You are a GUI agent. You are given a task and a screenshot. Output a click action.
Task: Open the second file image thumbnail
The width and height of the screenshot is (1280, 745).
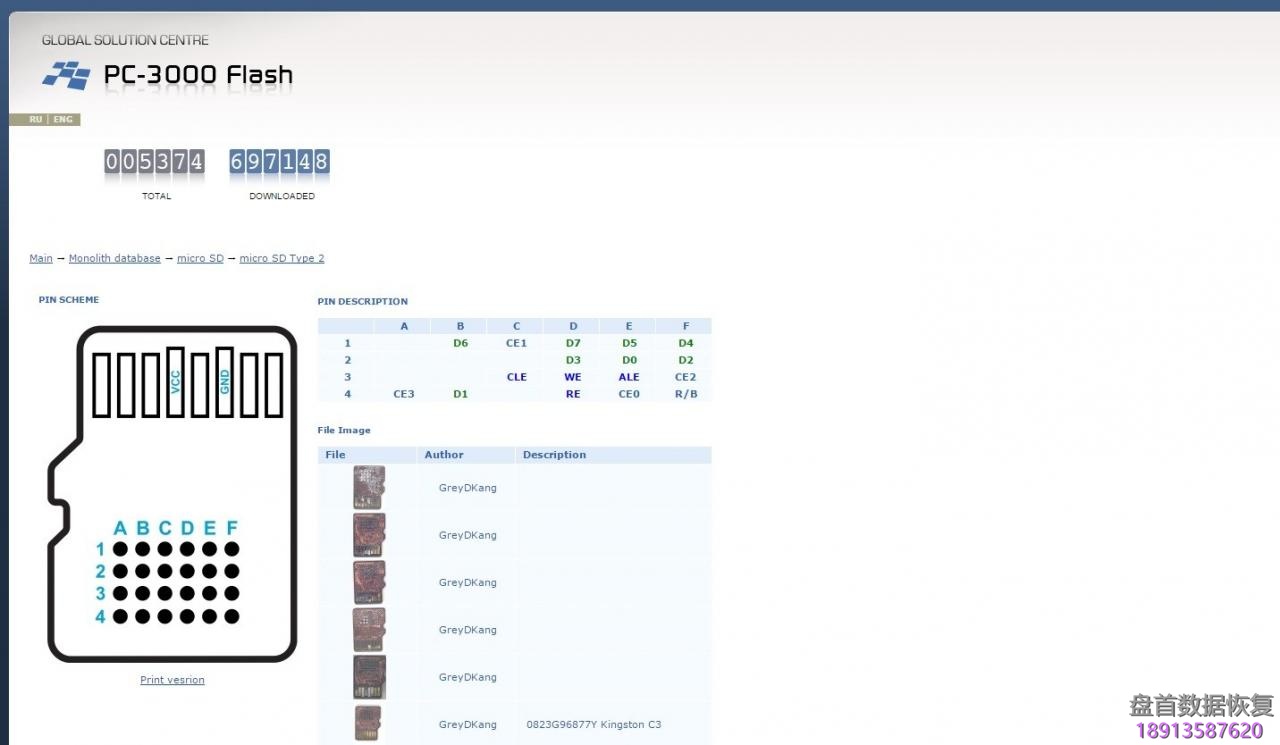coord(369,535)
